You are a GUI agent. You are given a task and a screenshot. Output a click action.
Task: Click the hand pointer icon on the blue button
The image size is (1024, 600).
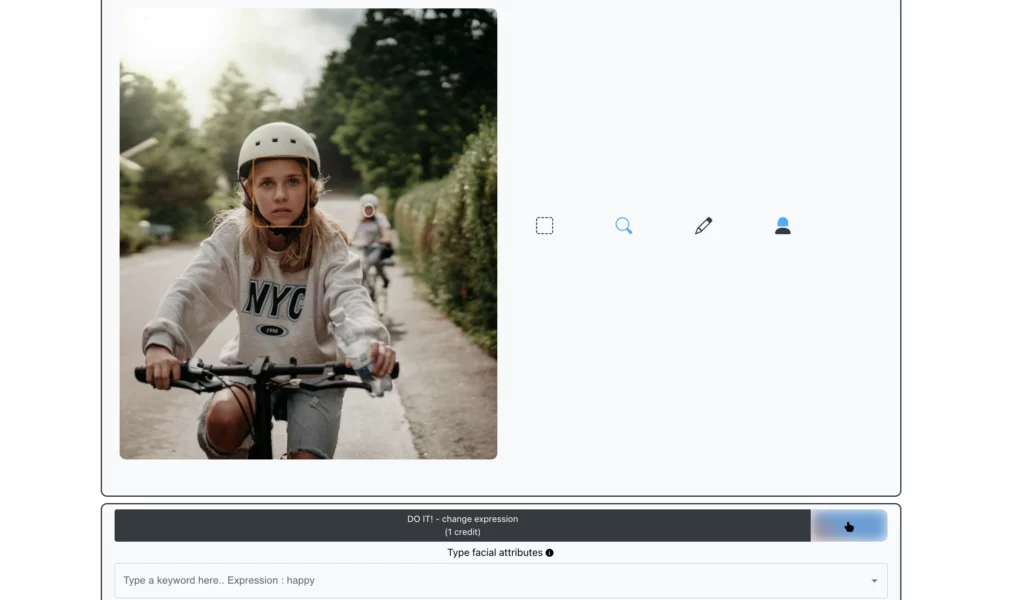pos(849,525)
